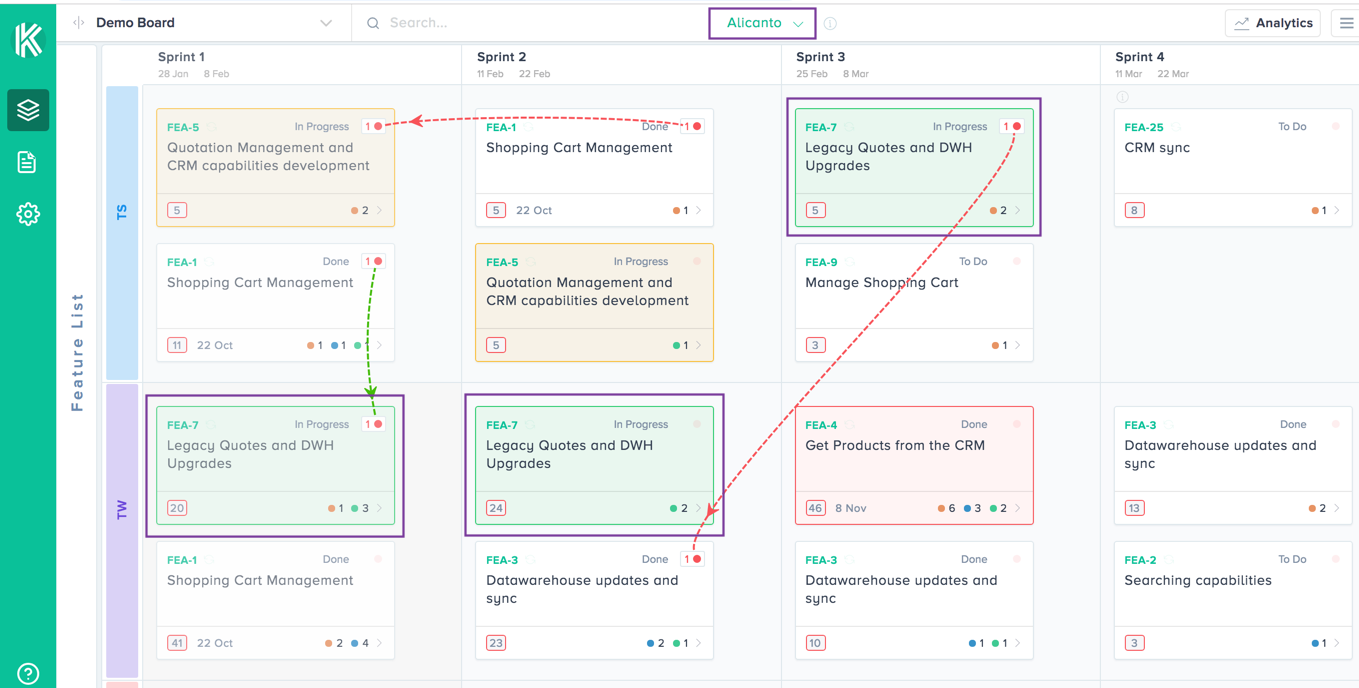The height and width of the screenshot is (688, 1359).
Task: Click the help question mark icon
Action: coord(28,673)
